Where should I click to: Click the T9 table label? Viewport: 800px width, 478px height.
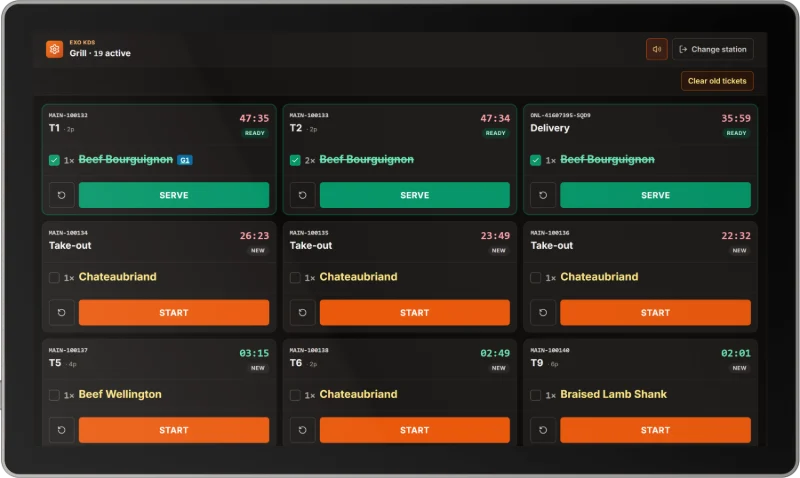(x=537, y=363)
